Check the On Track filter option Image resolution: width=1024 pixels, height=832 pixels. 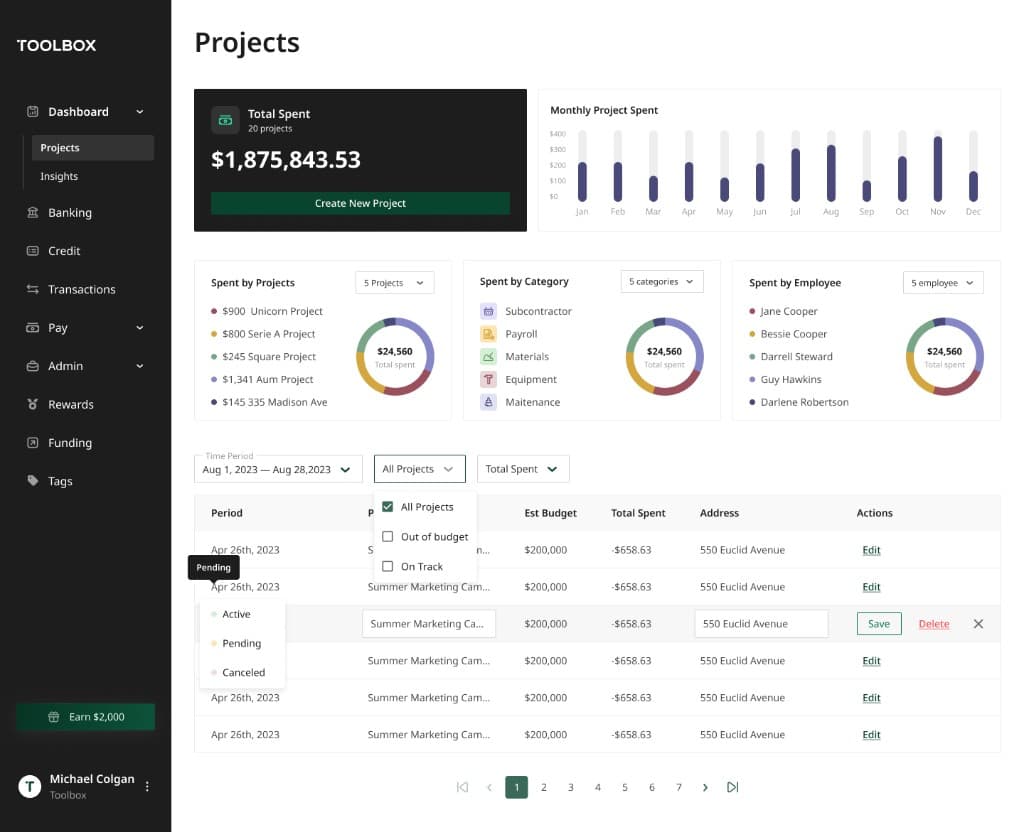click(388, 567)
